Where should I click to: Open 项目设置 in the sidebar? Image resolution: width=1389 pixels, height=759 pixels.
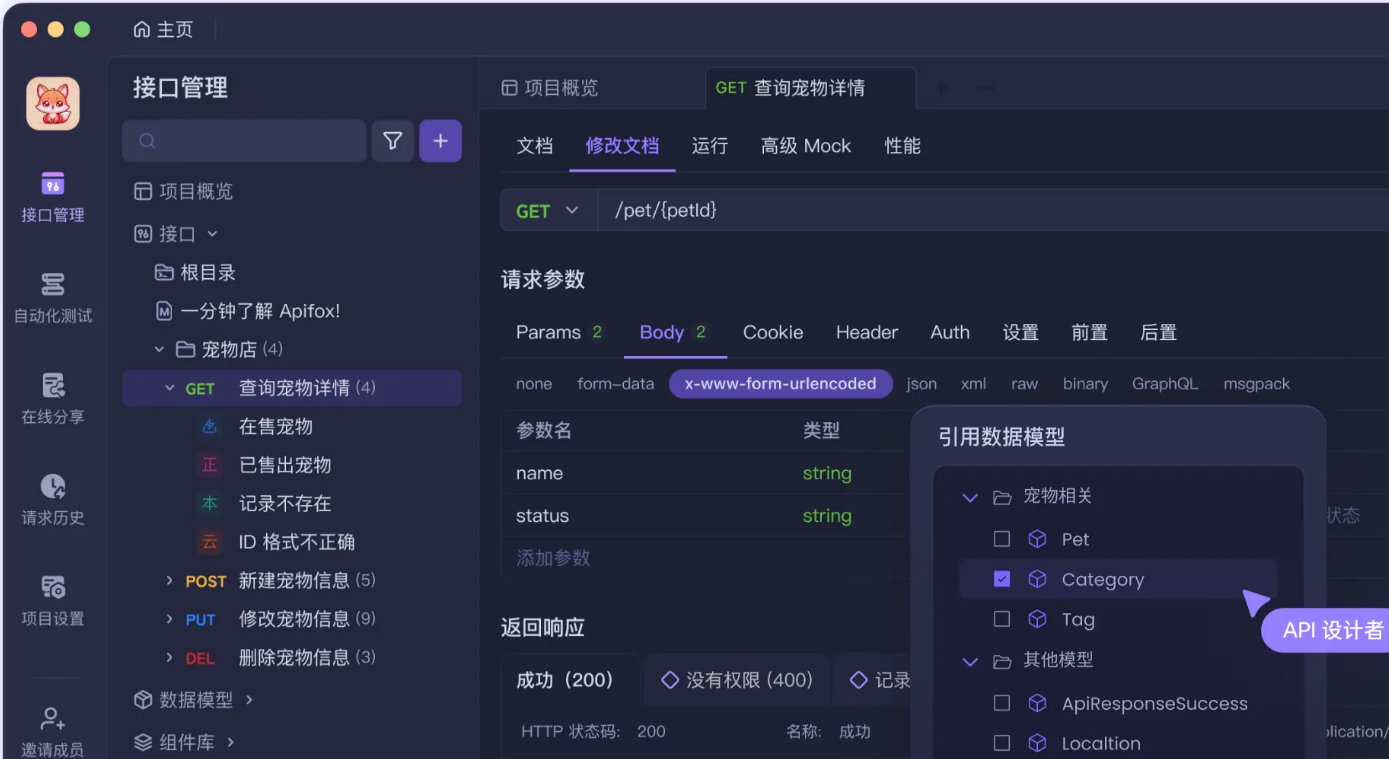click(53, 588)
